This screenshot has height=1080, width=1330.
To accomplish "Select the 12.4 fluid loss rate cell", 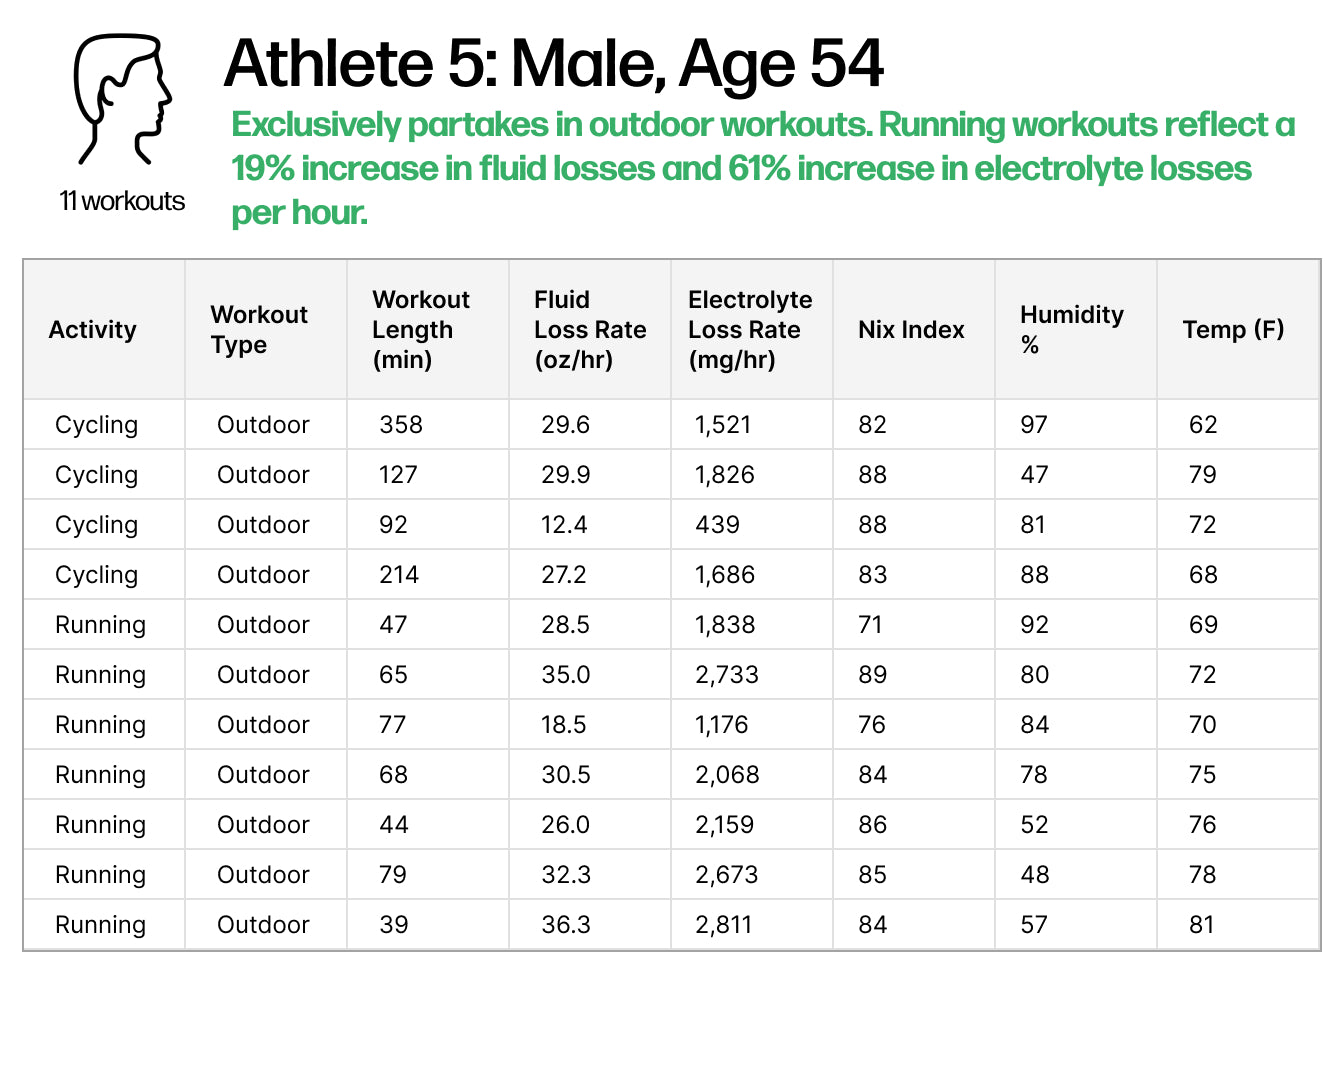I will [564, 525].
